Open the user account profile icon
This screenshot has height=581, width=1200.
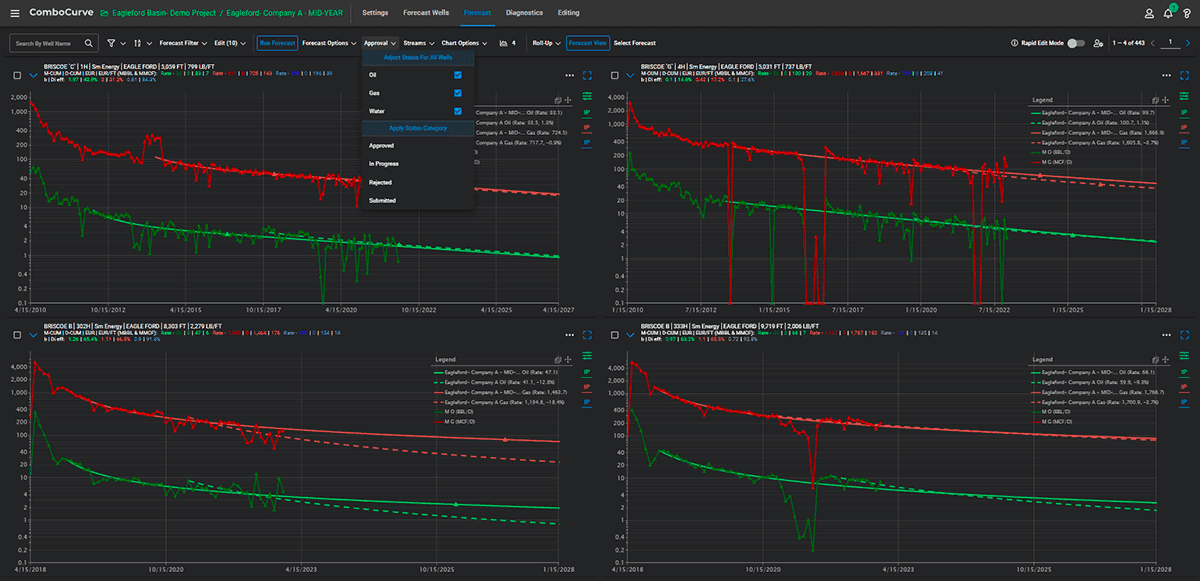tap(1149, 13)
